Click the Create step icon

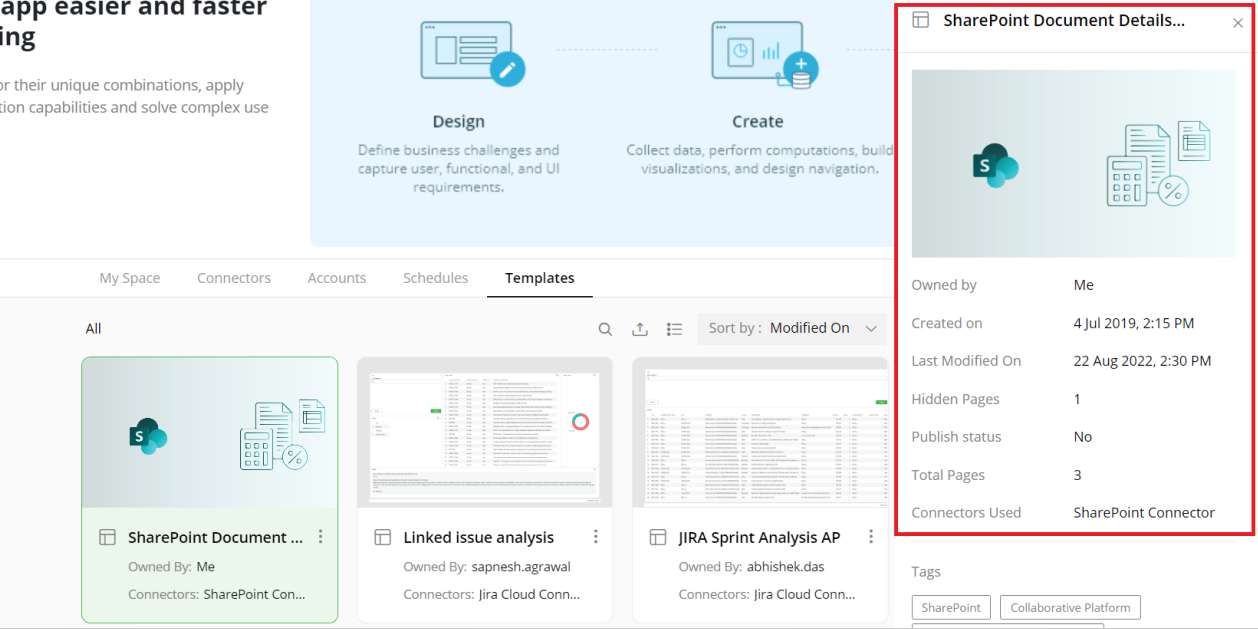(765, 54)
